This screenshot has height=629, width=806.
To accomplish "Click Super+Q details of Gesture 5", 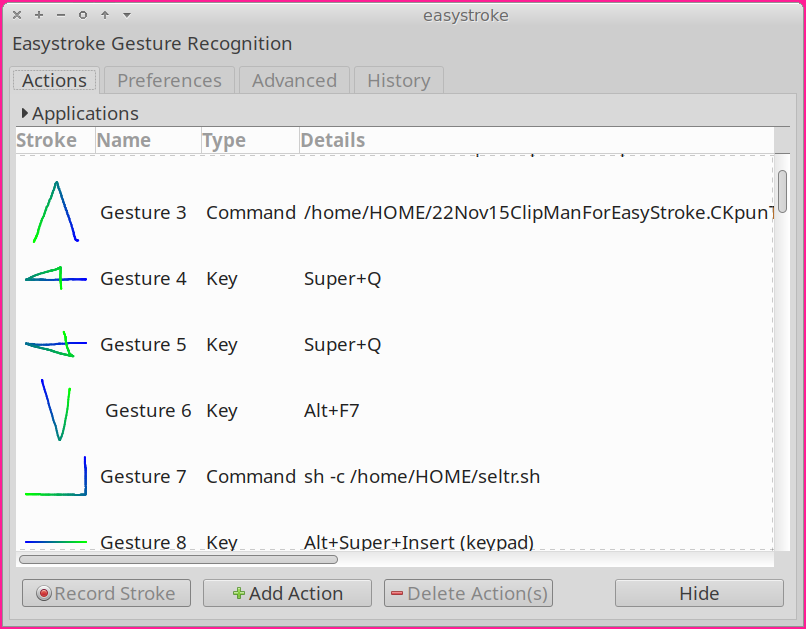I will (x=342, y=344).
